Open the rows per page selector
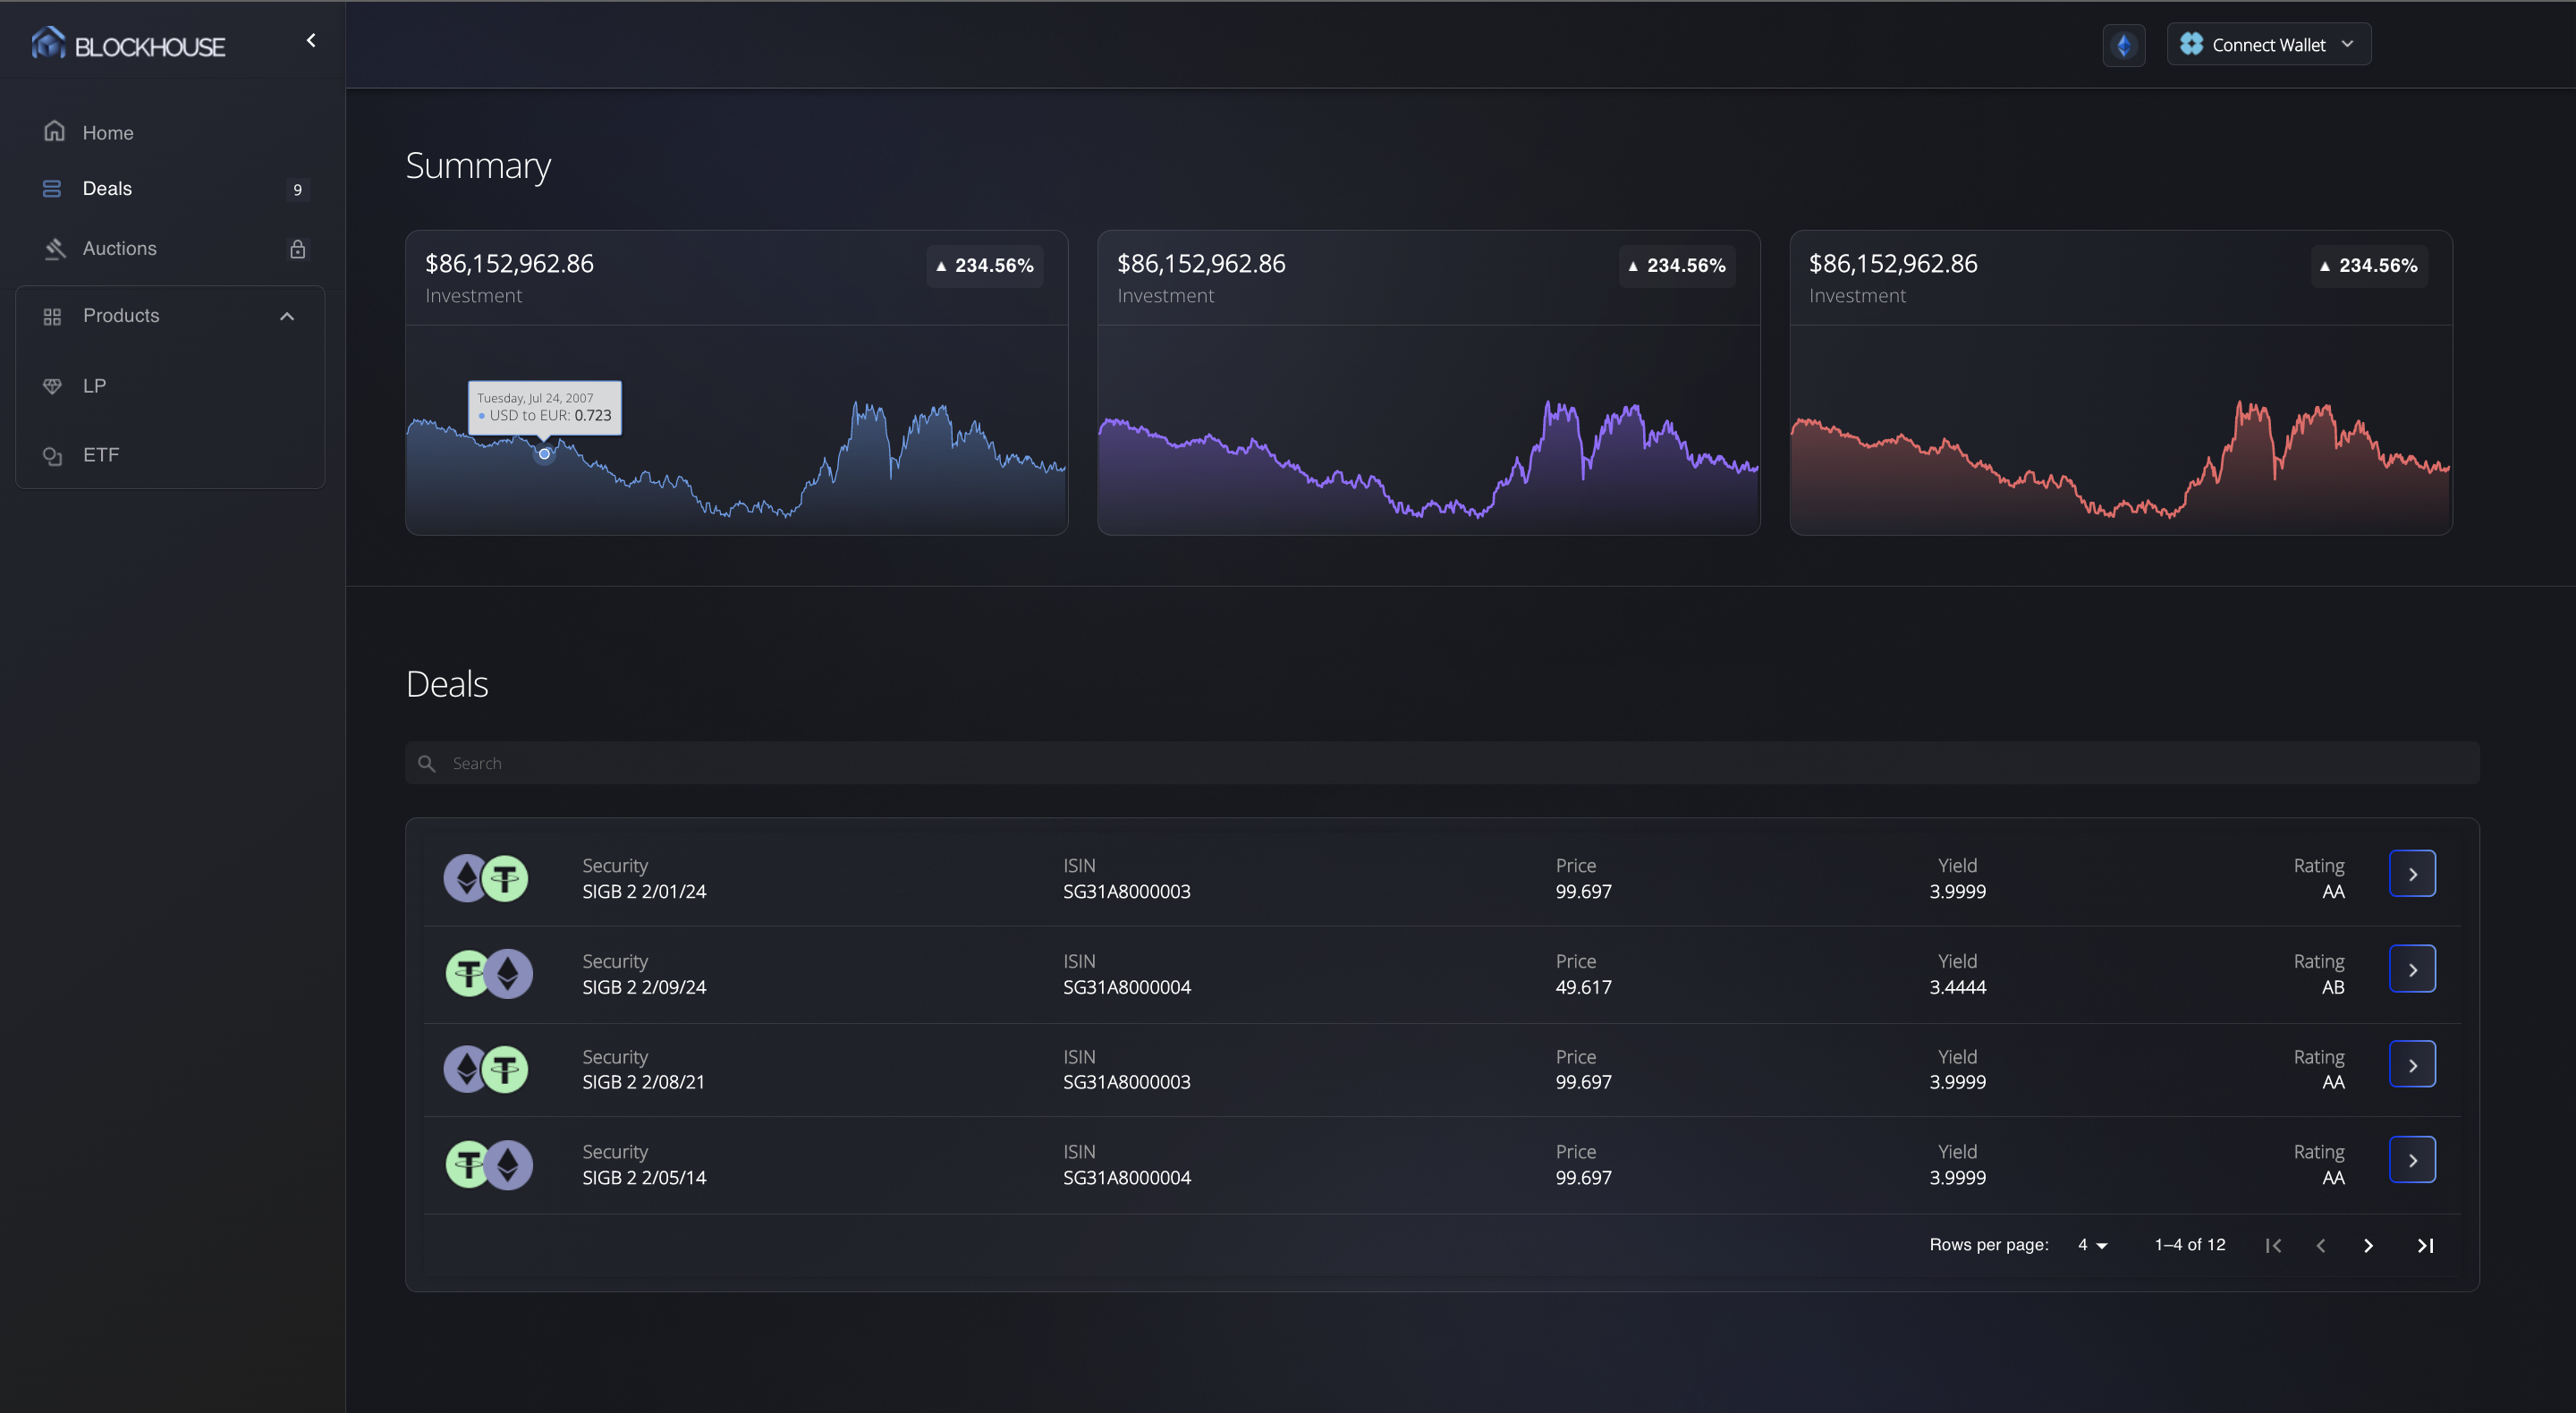Viewport: 2576px width, 1413px height. point(2092,1245)
